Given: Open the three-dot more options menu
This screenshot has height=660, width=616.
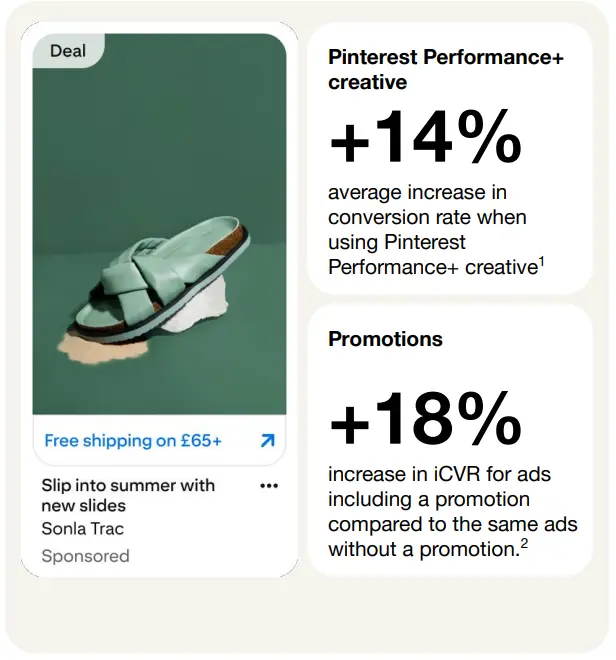Looking at the screenshot, I should pyautogui.click(x=269, y=486).
